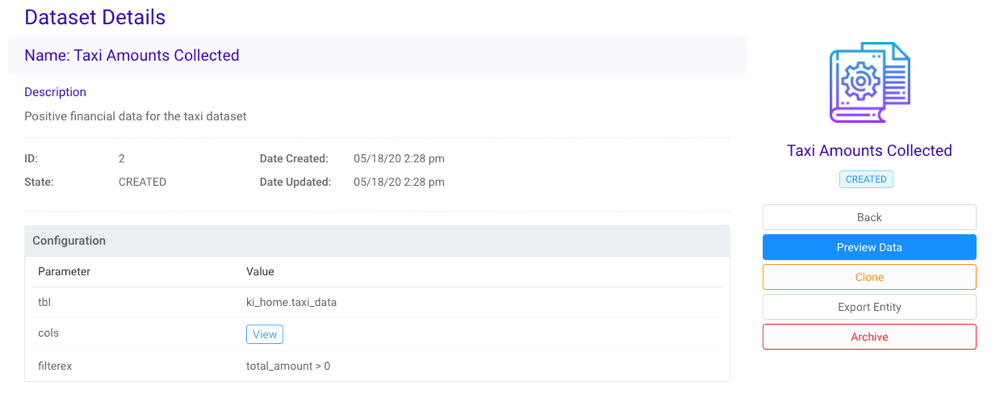Clone the Taxi Amounts Collected dataset
Viewport: 1000px width, 407px height.
pos(869,277)
